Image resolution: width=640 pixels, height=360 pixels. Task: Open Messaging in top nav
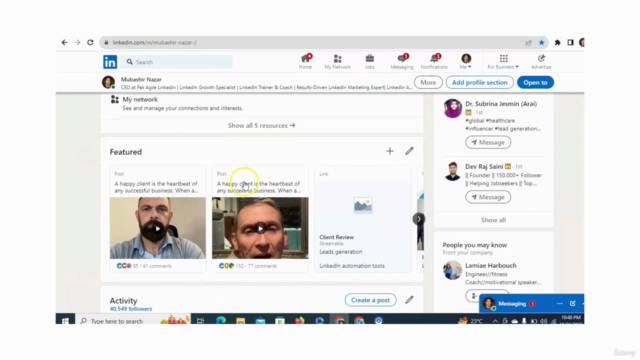tap(402, 62)
